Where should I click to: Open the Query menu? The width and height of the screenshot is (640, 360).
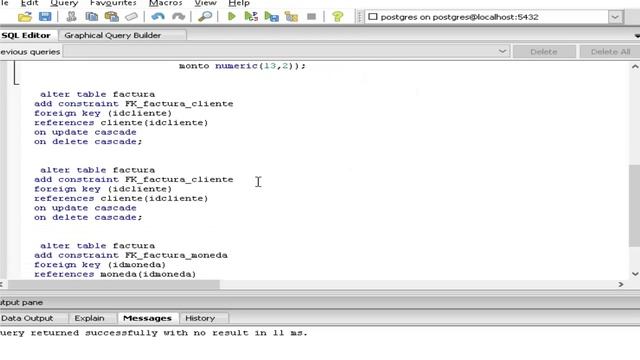(64, 3)
